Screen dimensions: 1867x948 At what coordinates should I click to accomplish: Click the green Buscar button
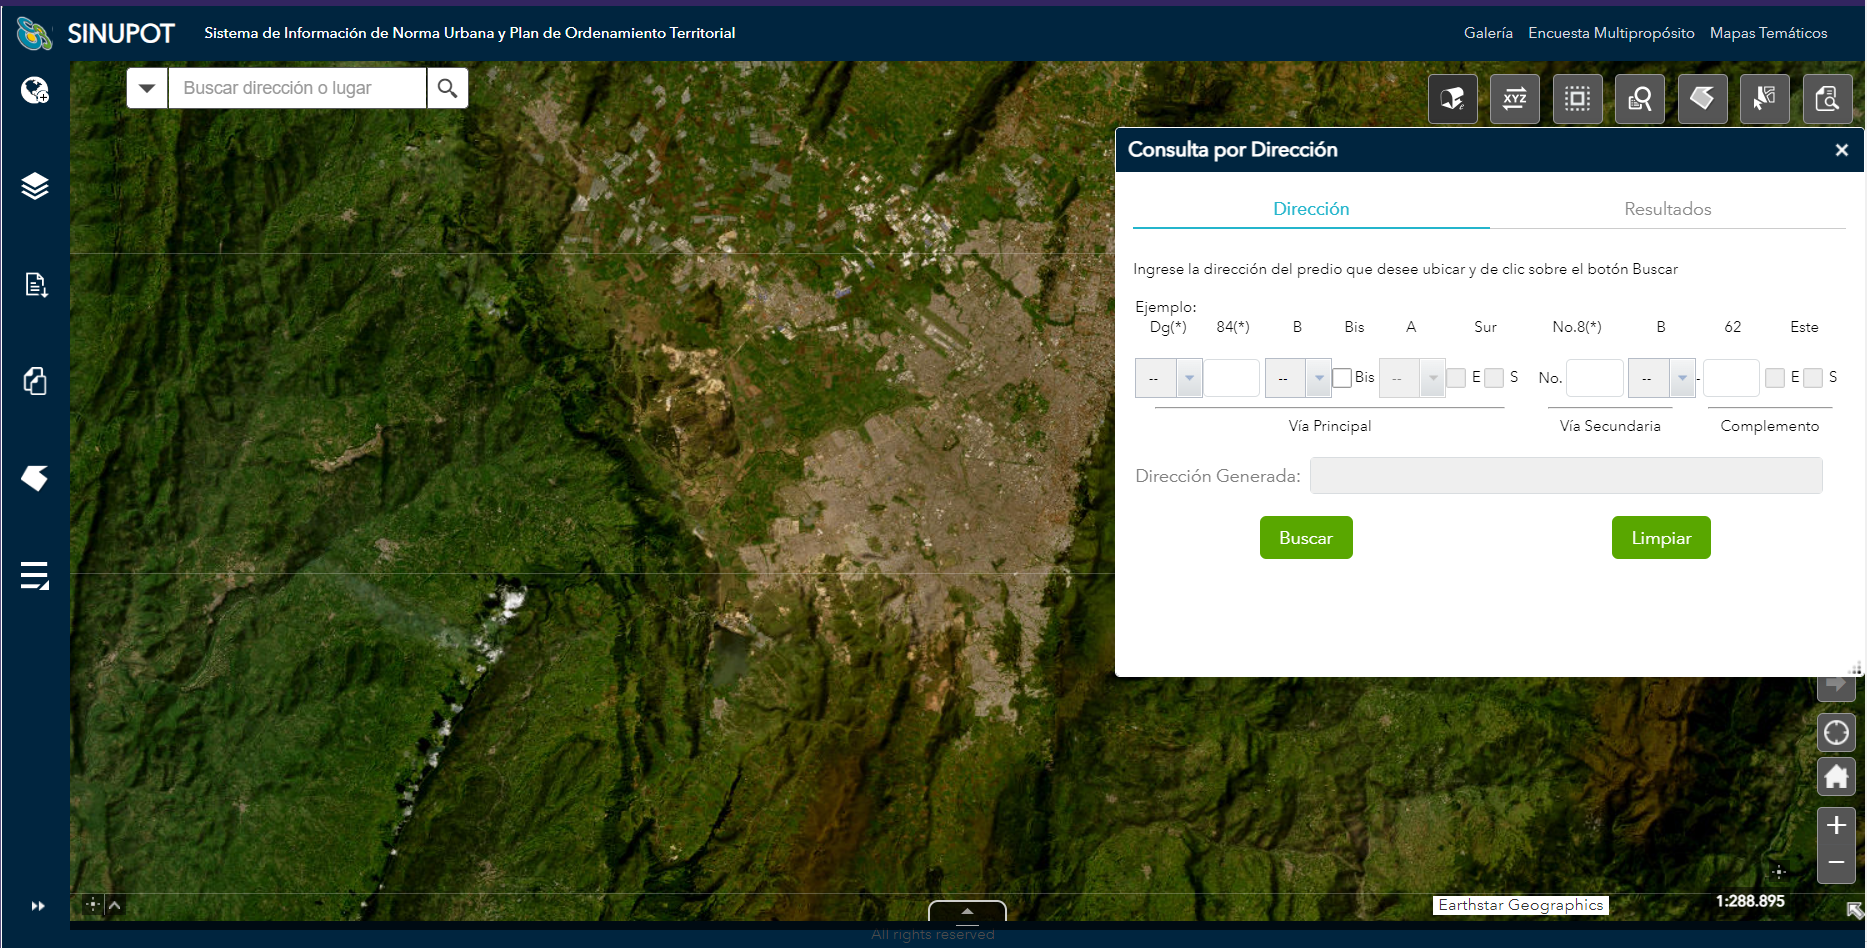(1305, 538)
